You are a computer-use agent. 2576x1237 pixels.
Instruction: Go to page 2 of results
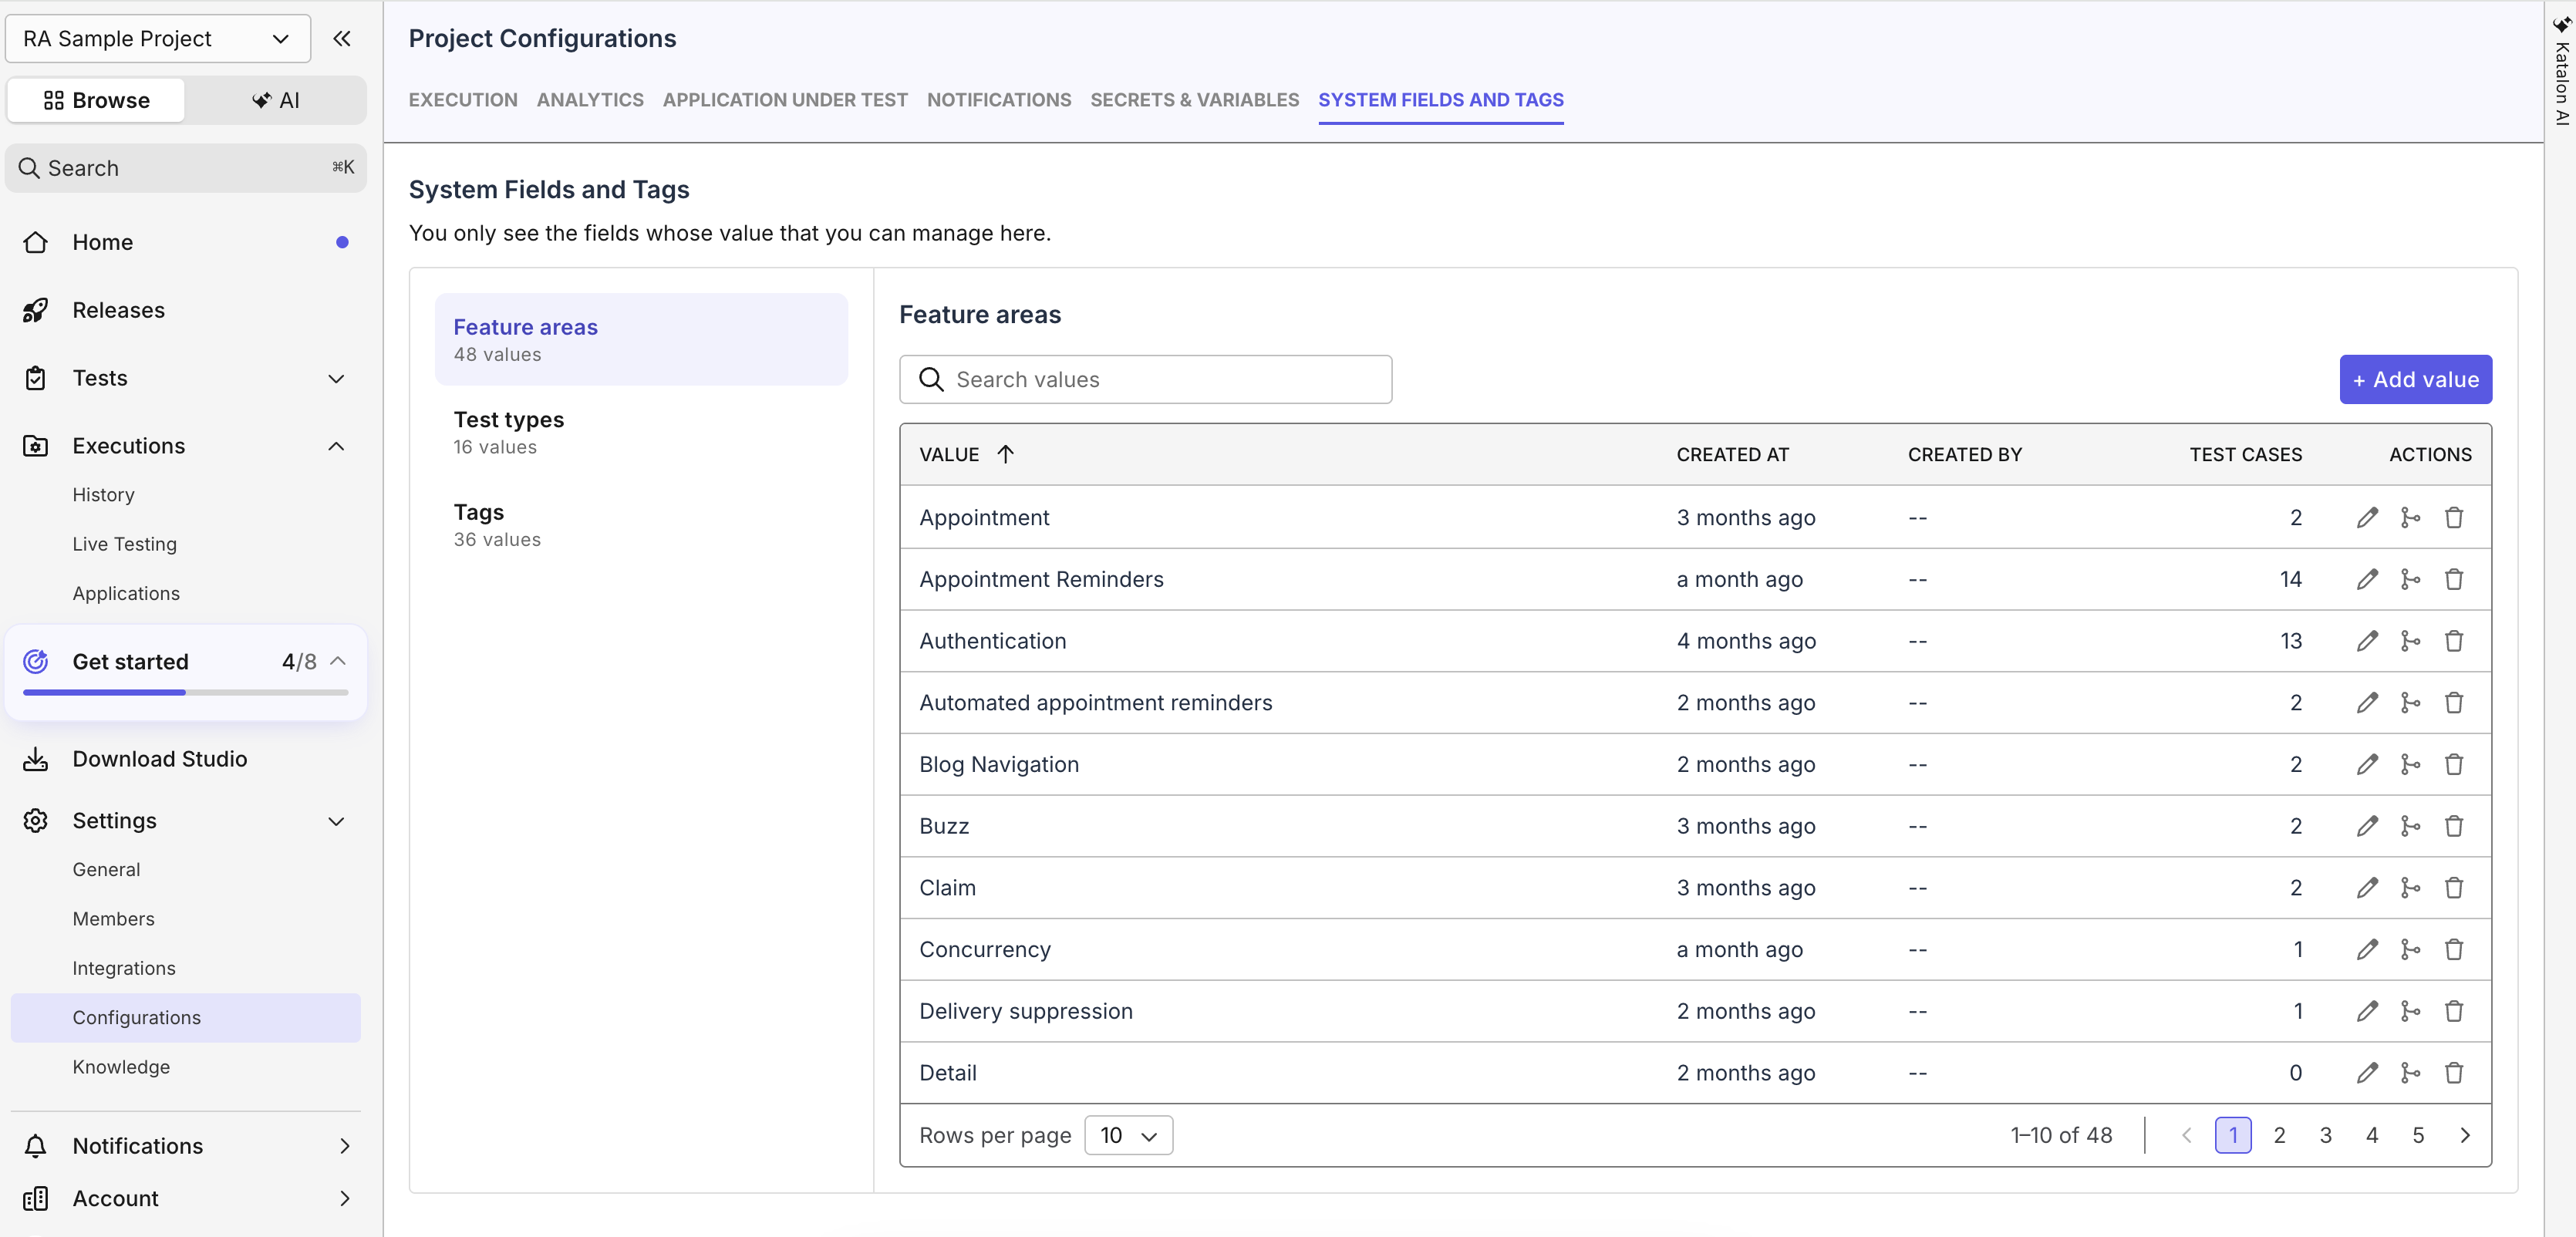coord(2279,1135)
